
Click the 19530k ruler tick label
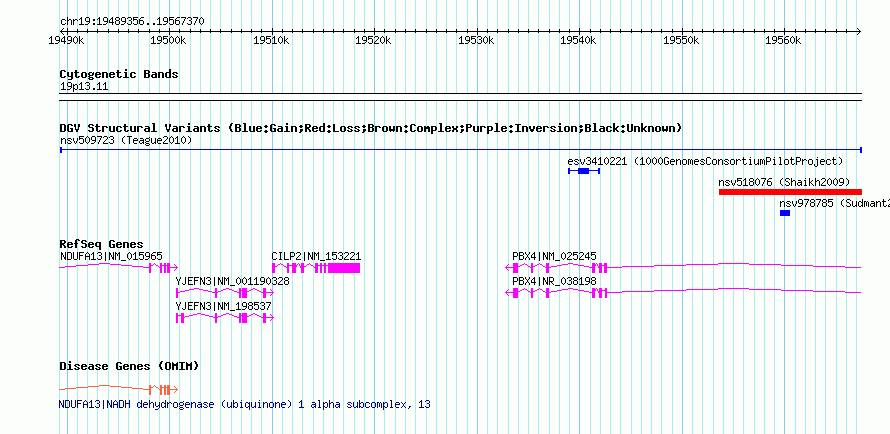click(x=476, y=41)
